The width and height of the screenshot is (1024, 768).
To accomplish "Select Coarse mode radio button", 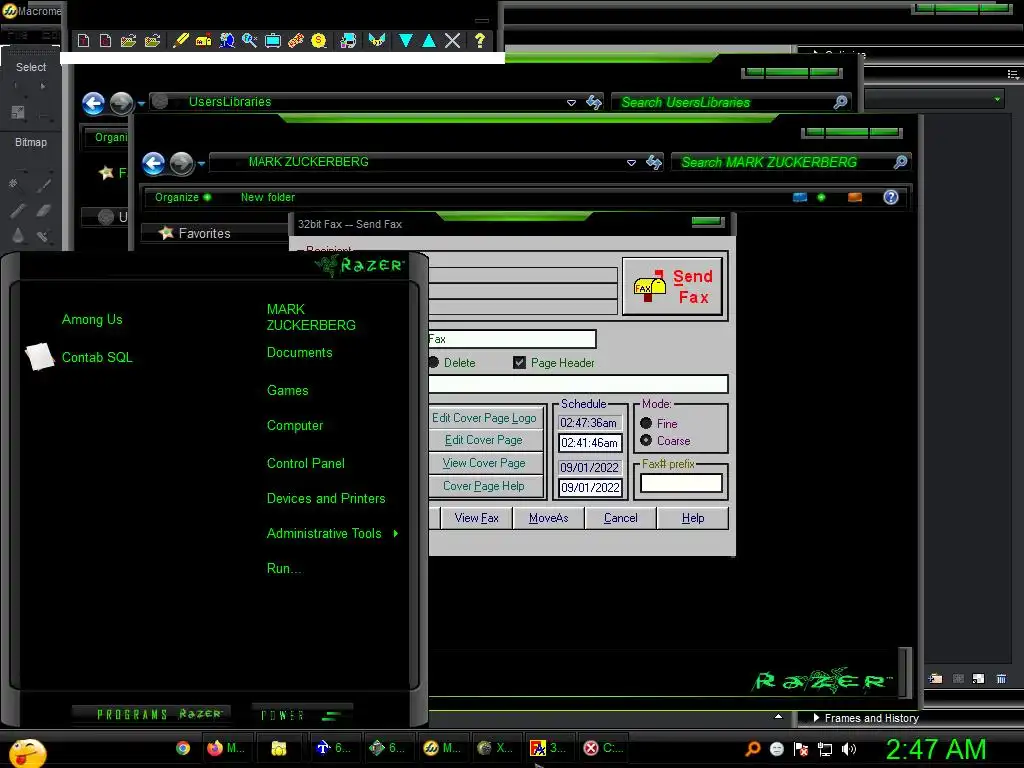I will [646, 440].
